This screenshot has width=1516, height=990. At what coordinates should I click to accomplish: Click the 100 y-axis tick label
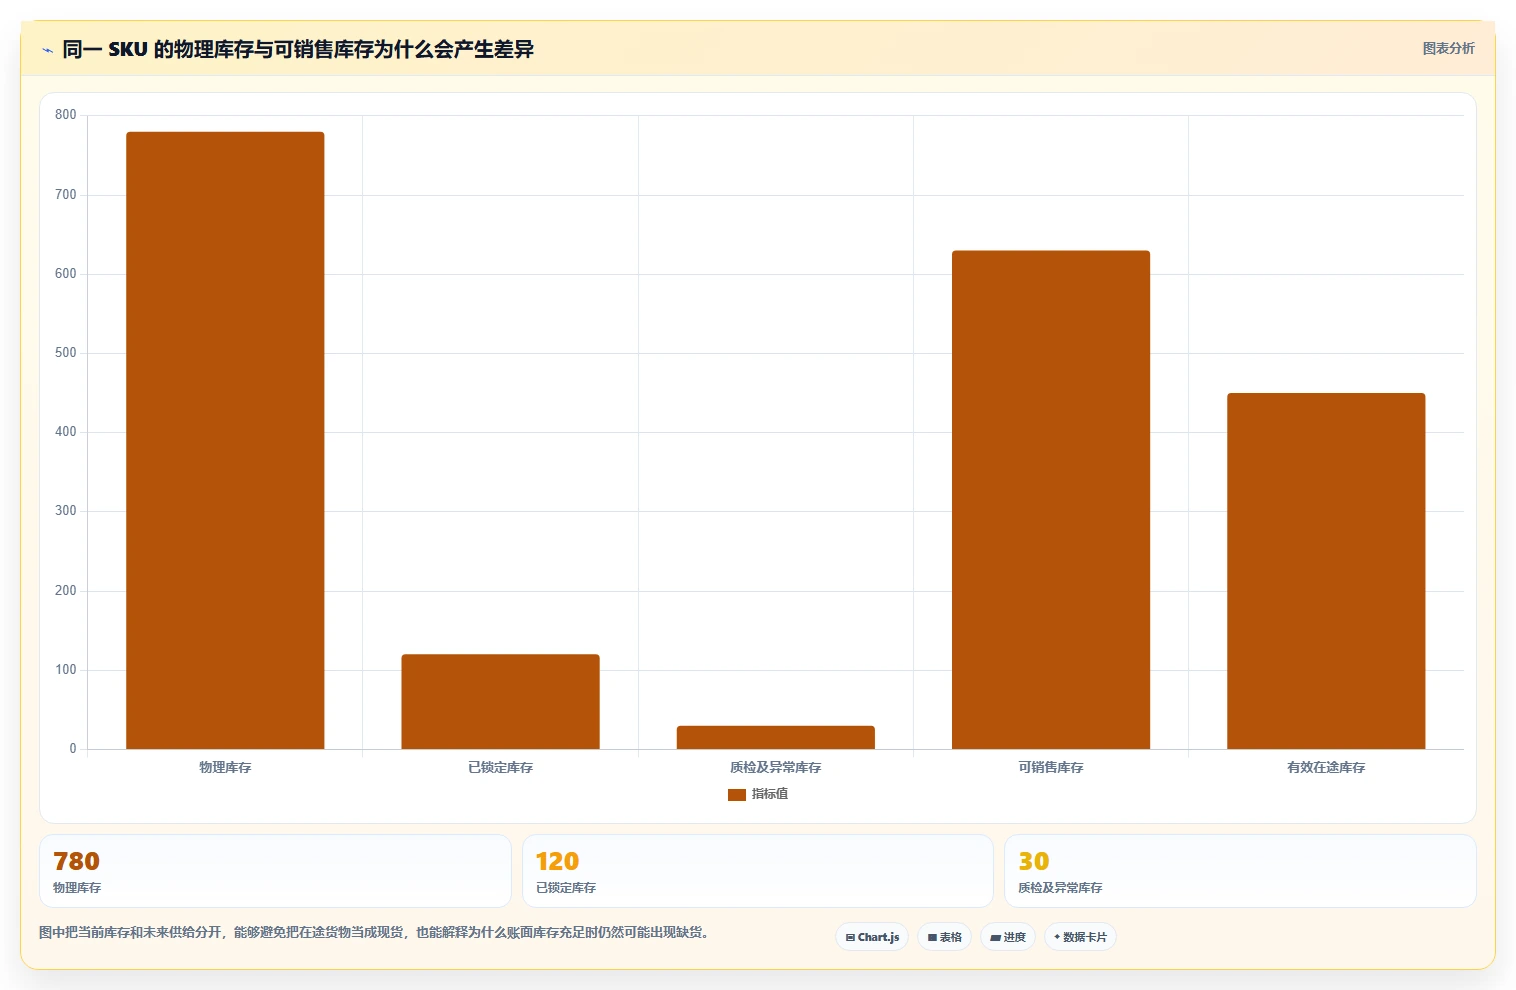(x=66, y=670)
